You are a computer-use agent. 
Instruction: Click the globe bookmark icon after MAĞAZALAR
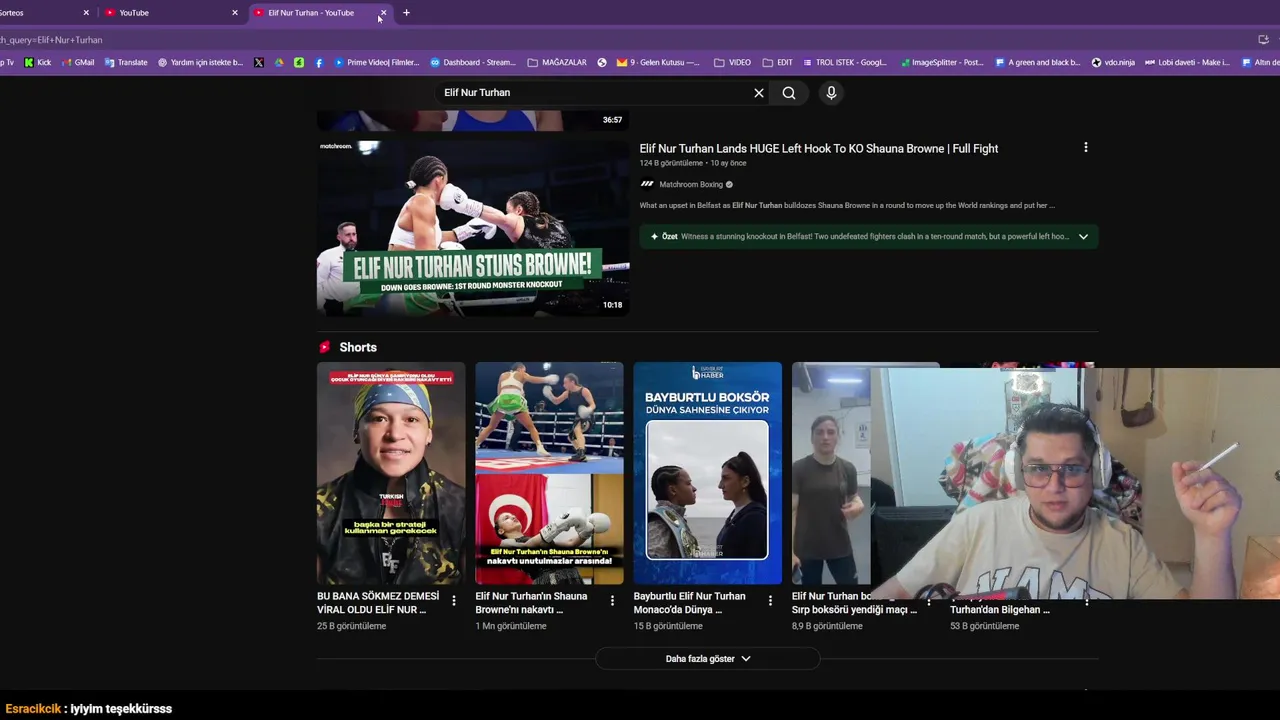tap(602, 62)
